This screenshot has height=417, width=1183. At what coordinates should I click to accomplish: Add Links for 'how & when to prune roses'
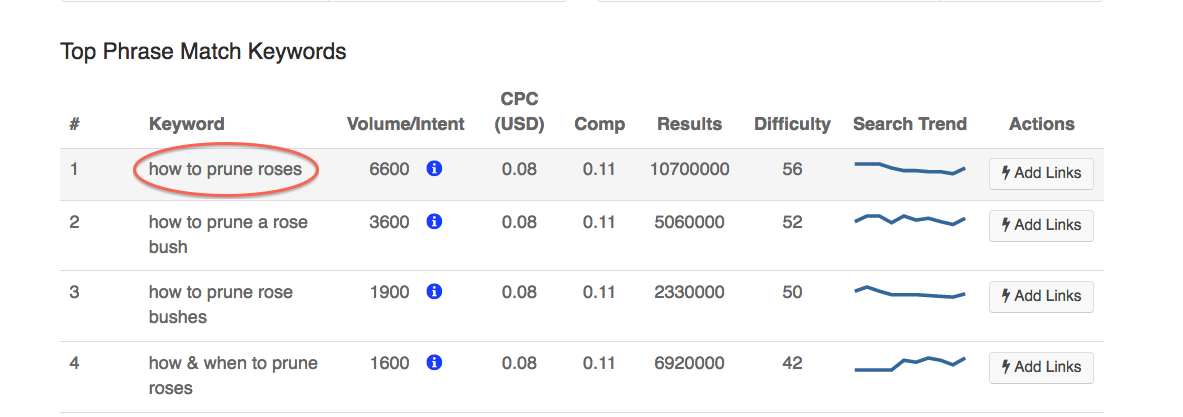coord(1041,366)
